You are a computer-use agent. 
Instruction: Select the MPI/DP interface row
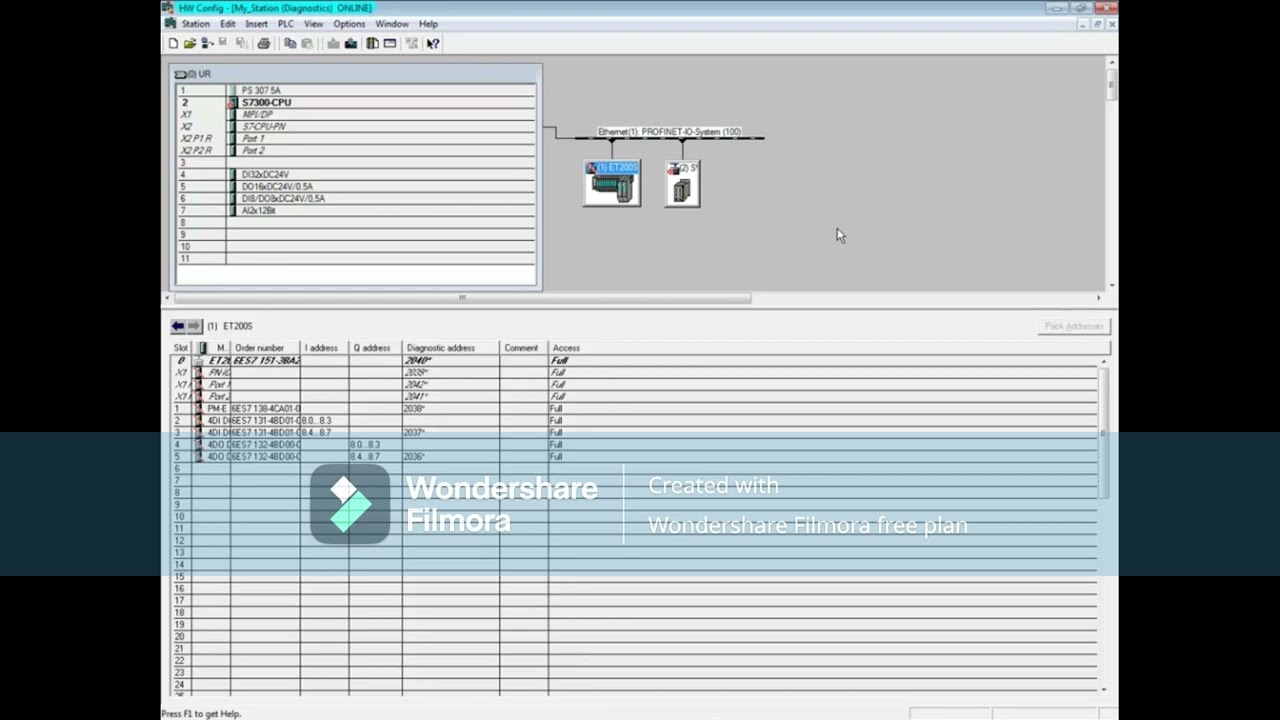(356, 115)
